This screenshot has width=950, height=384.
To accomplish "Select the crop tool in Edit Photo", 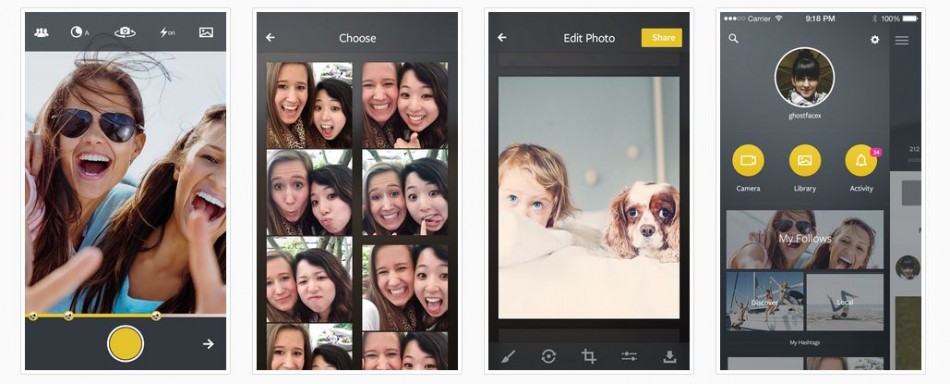I will click(x=588, y=356).
